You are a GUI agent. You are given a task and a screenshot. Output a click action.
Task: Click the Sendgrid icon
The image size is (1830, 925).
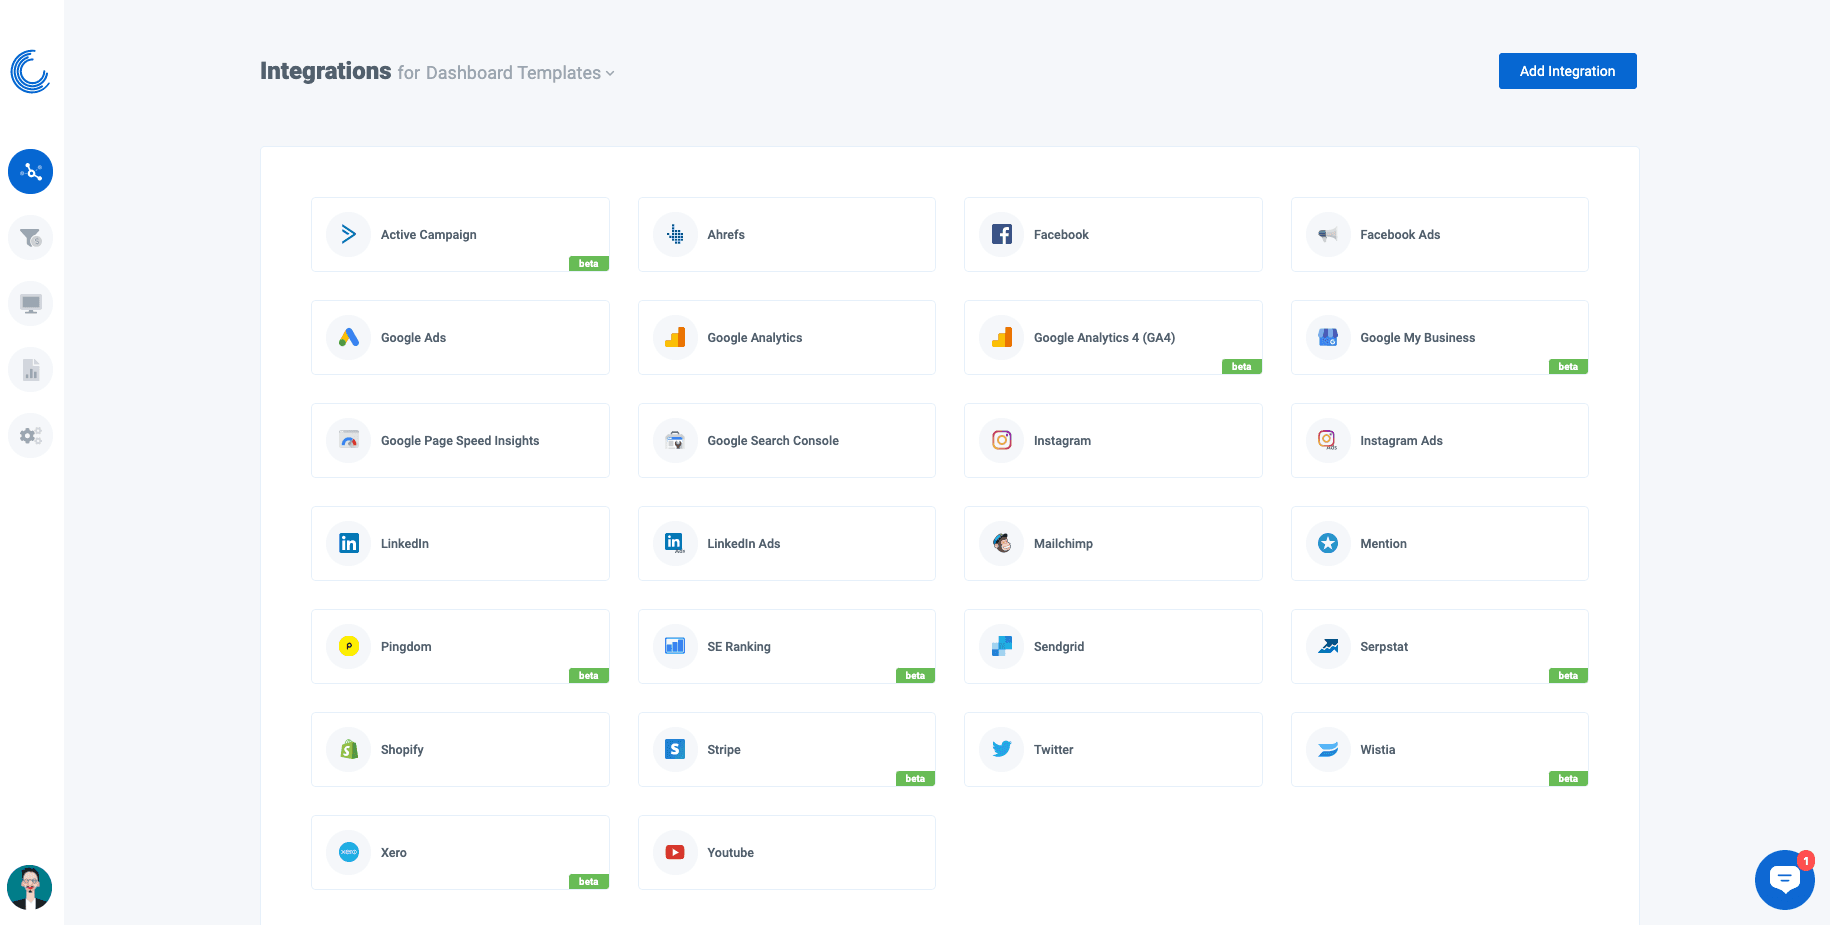click(x=1001, y=646)
